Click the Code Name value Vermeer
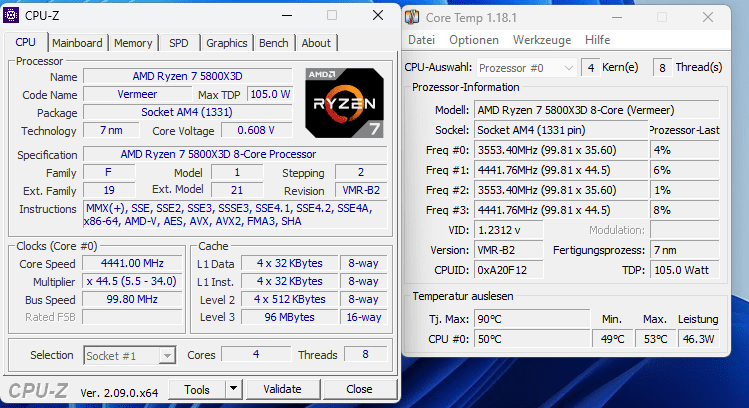Image resolution: width=749 pixels, height=408 pixels. [x=138, y=94]
